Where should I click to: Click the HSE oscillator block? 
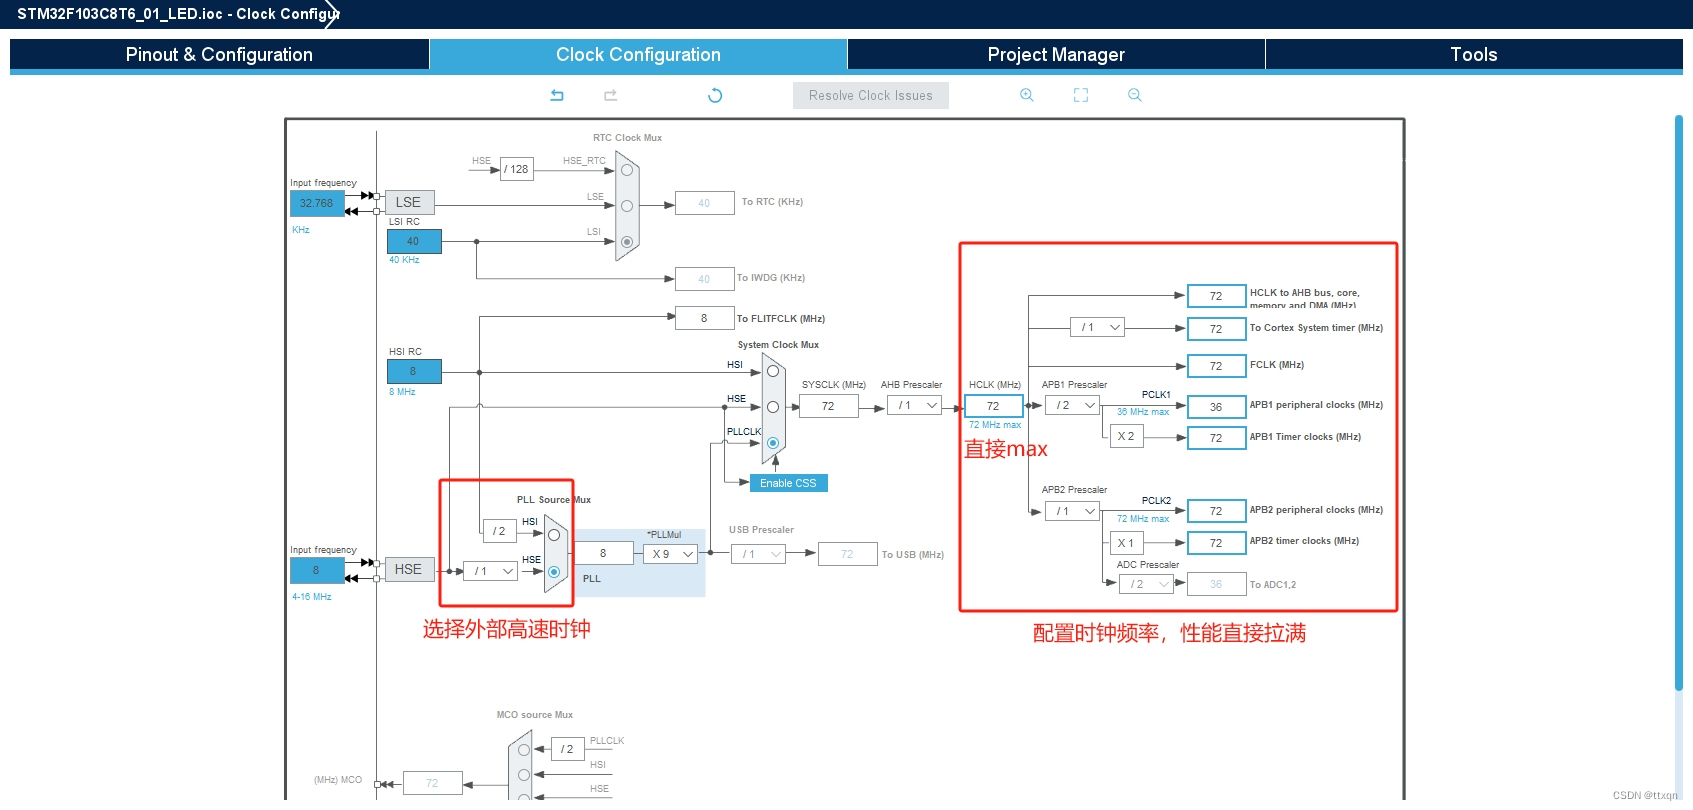(x=409, y=569)
